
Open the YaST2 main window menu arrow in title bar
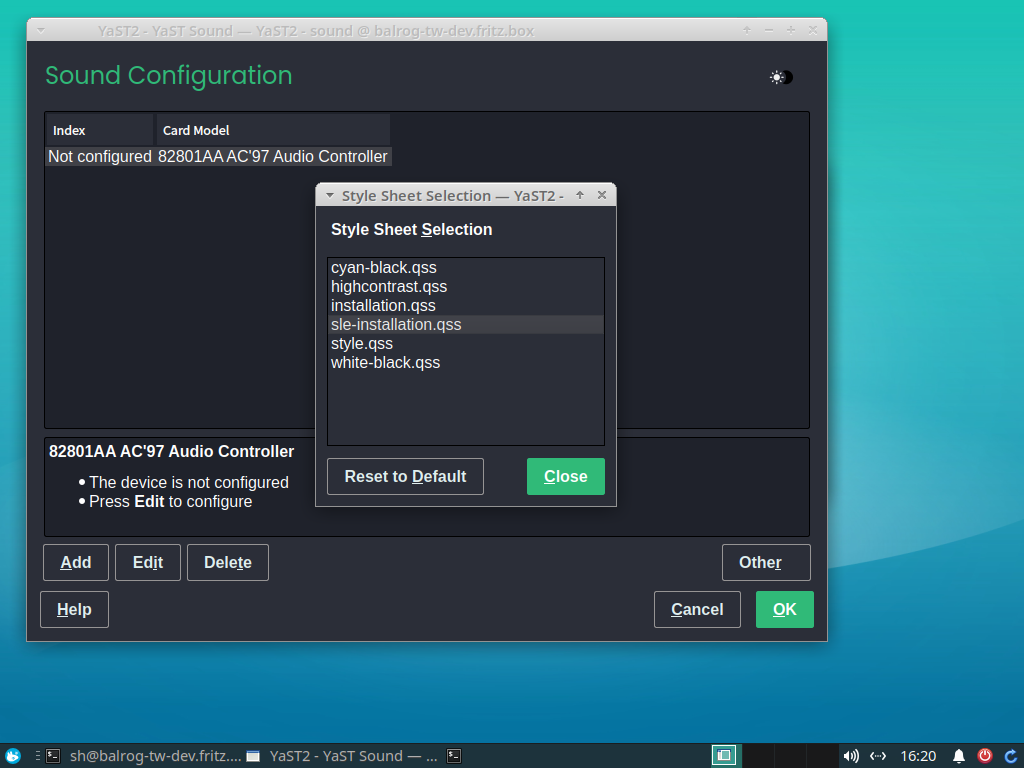tap(40, 30)
